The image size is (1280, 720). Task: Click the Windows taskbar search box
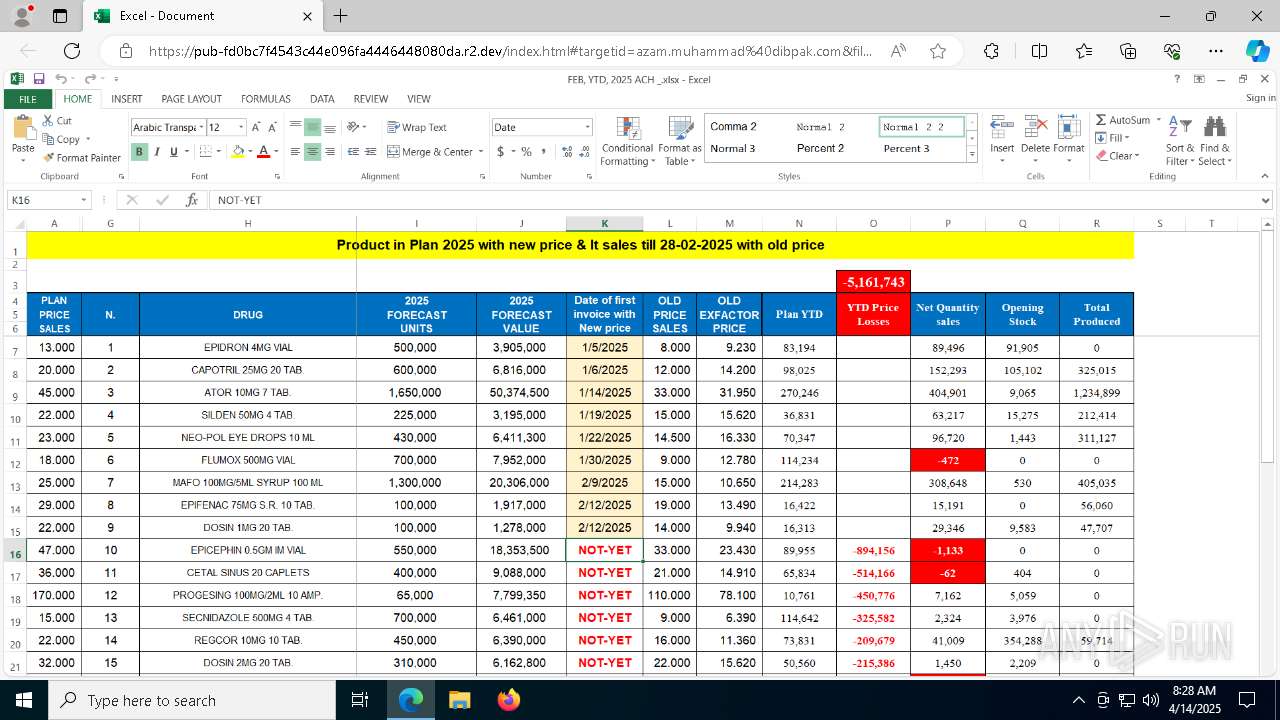click(191, 700)
